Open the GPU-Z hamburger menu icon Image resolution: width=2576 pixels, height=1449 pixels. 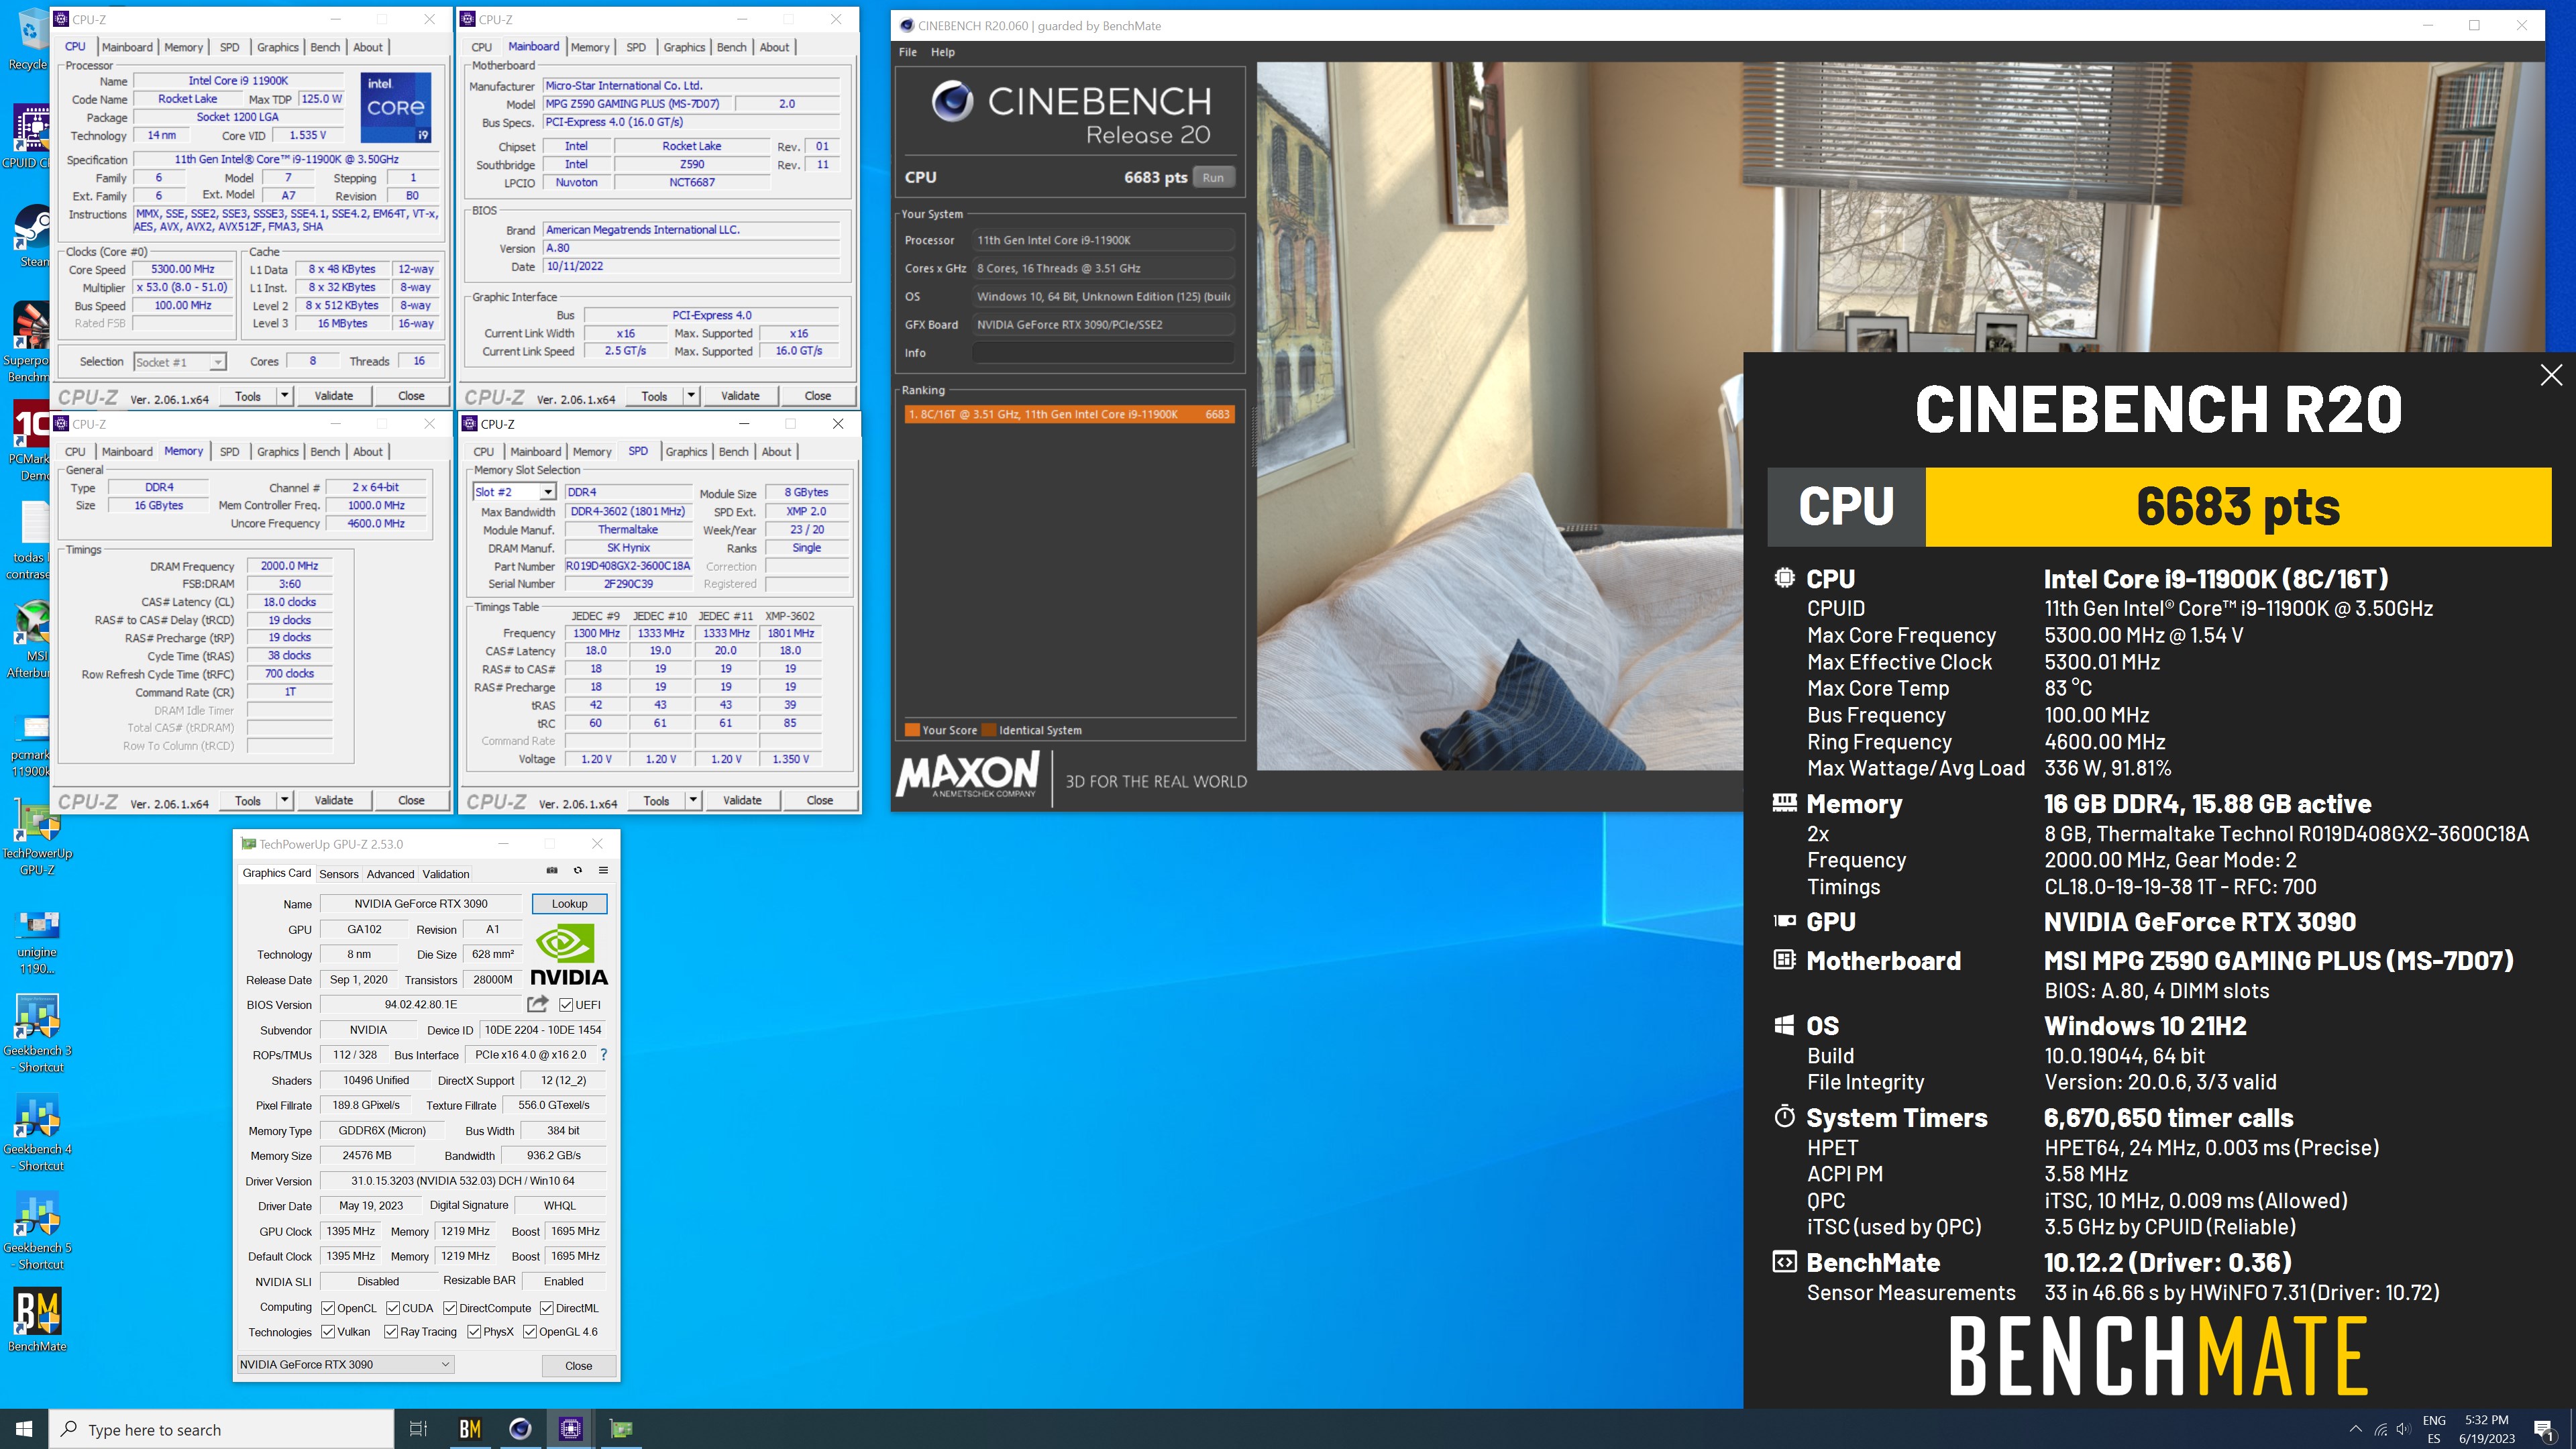point(603,870)
